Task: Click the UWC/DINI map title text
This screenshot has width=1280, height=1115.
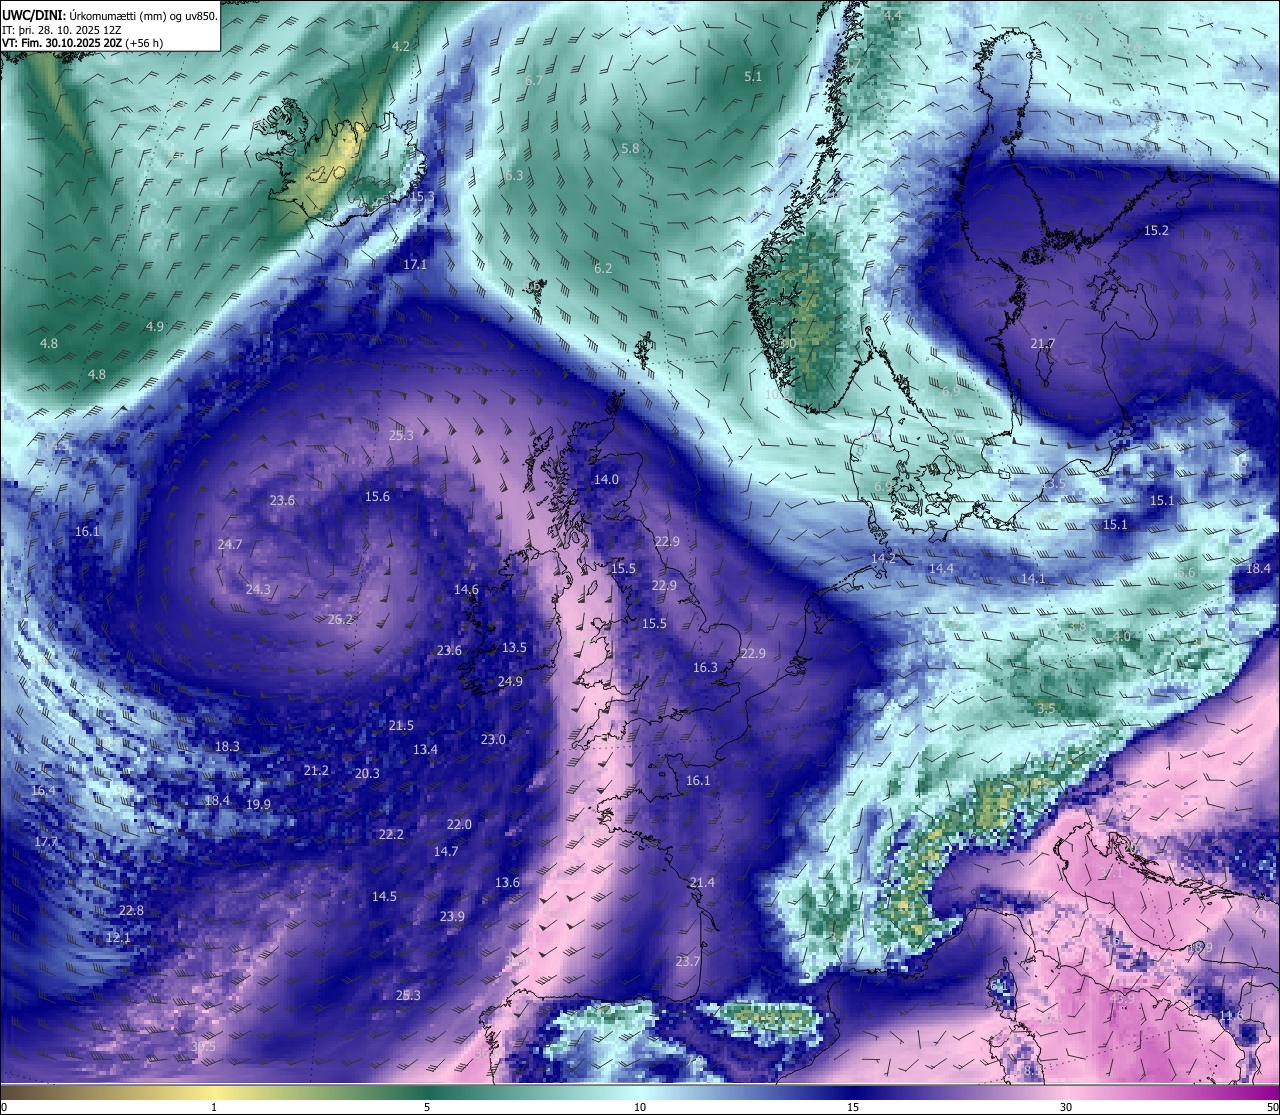Action: click(110, 15)
